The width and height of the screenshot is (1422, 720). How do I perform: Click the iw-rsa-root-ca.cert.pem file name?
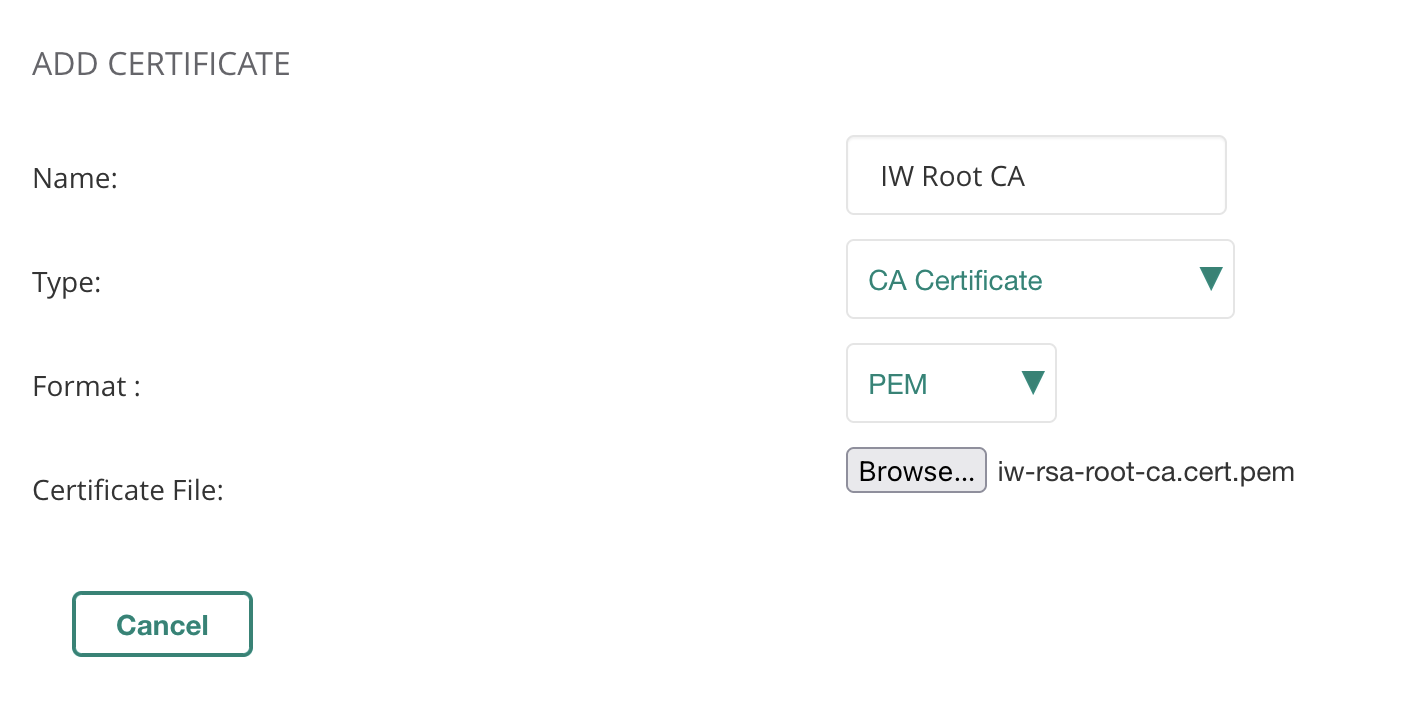click(x=1145, y=470)
